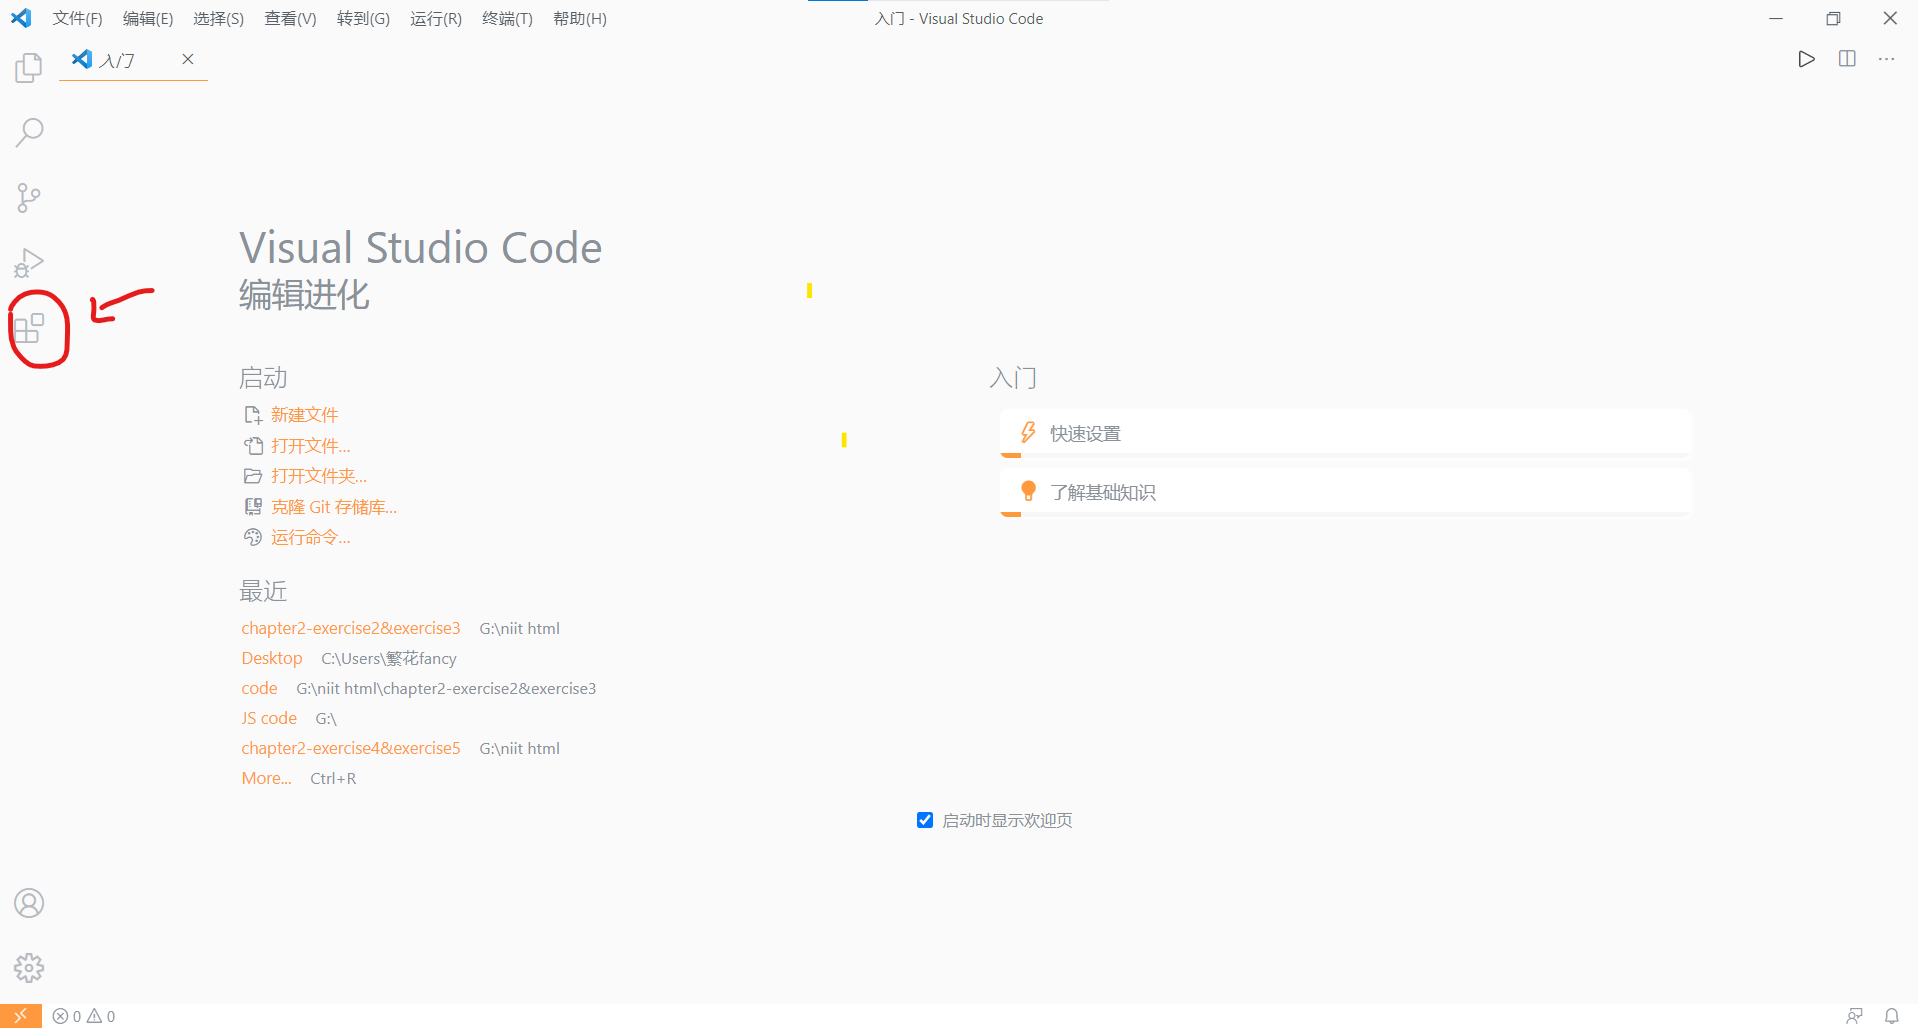
Task: Open the 选择(S) menu
Action: coord(218,19)
